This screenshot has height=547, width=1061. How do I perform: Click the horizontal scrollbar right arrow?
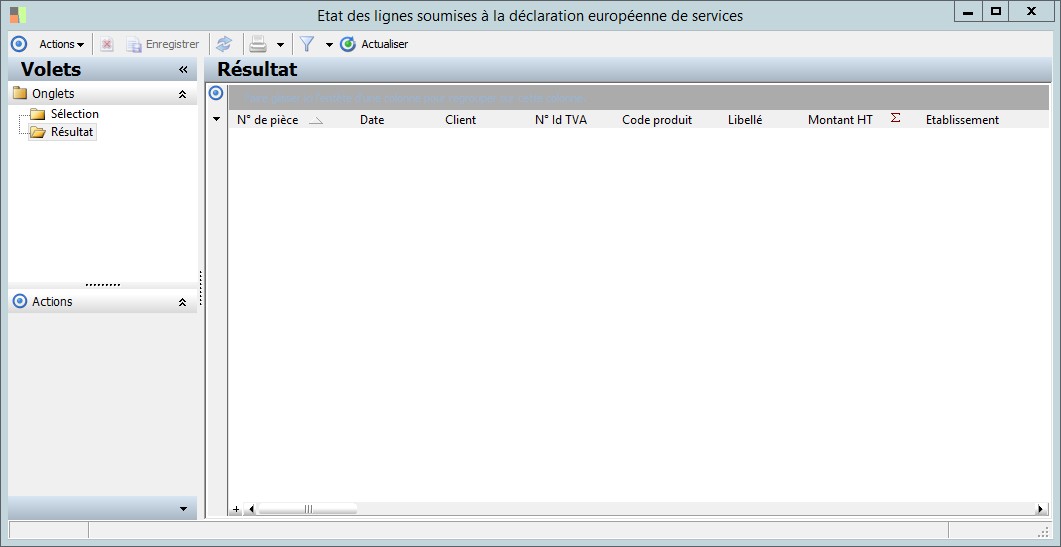coord(1040,509)
